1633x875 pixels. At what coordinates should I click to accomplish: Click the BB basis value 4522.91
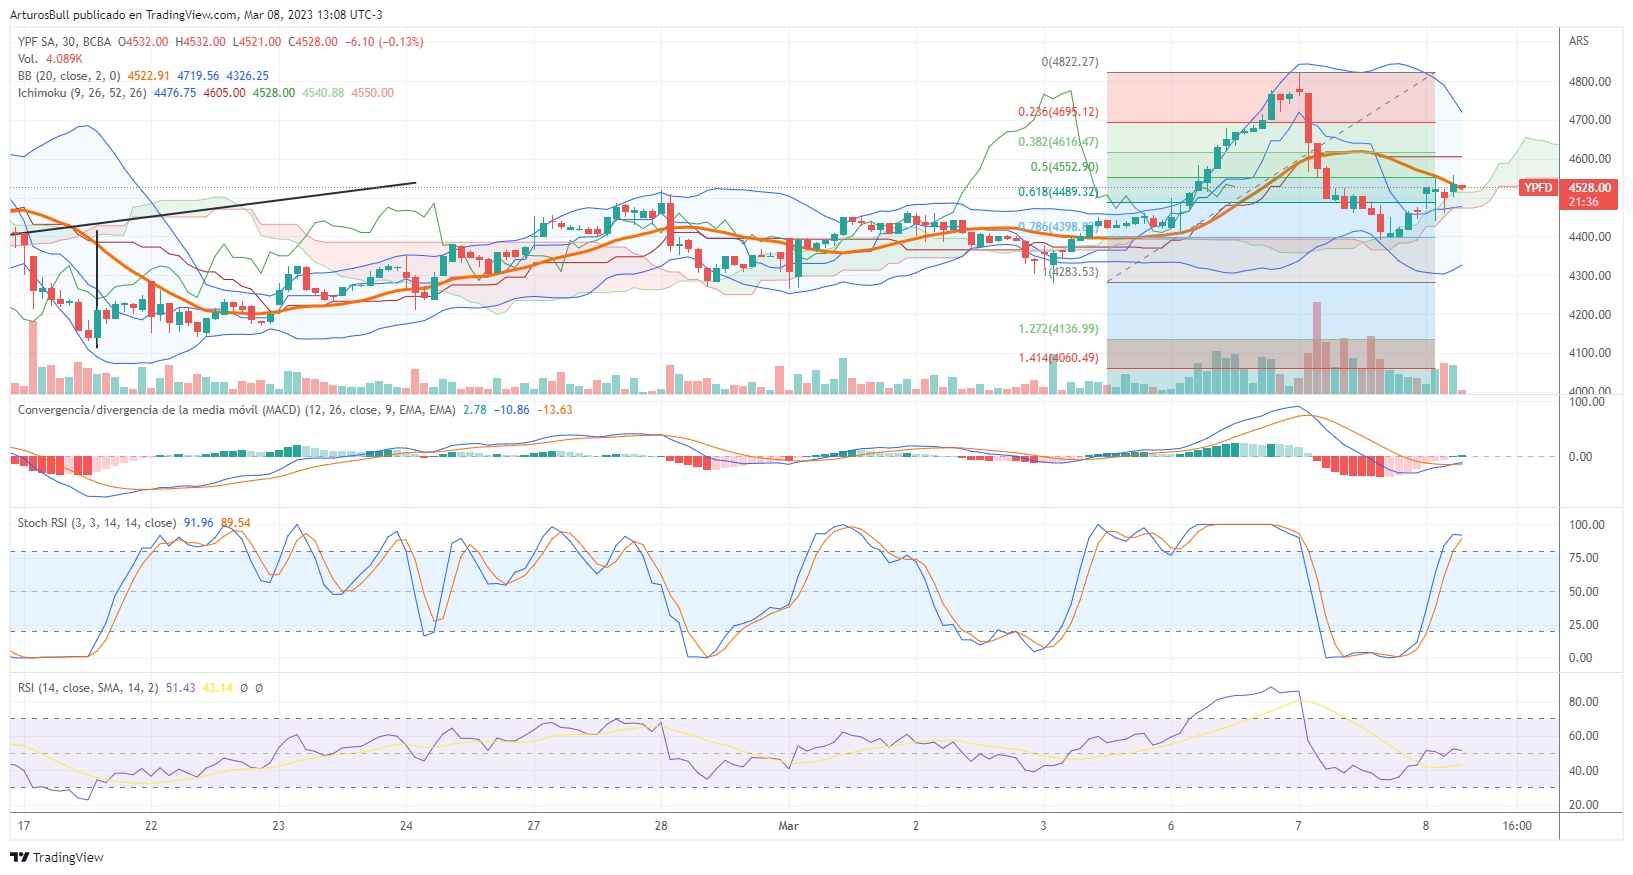[x=149, y=76]
